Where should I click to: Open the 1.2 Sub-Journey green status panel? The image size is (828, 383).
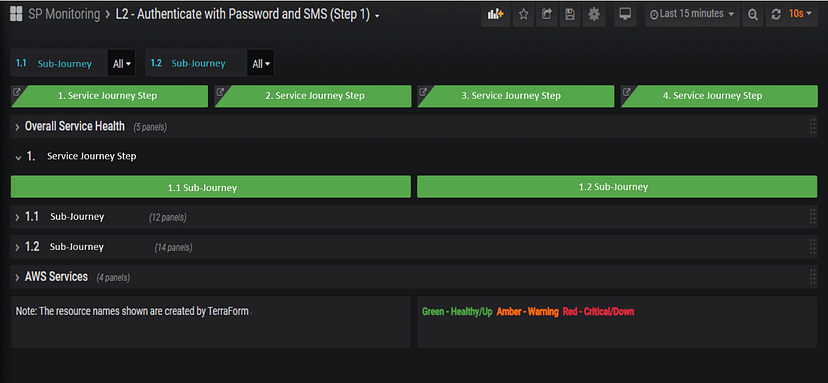click(617, 187)
